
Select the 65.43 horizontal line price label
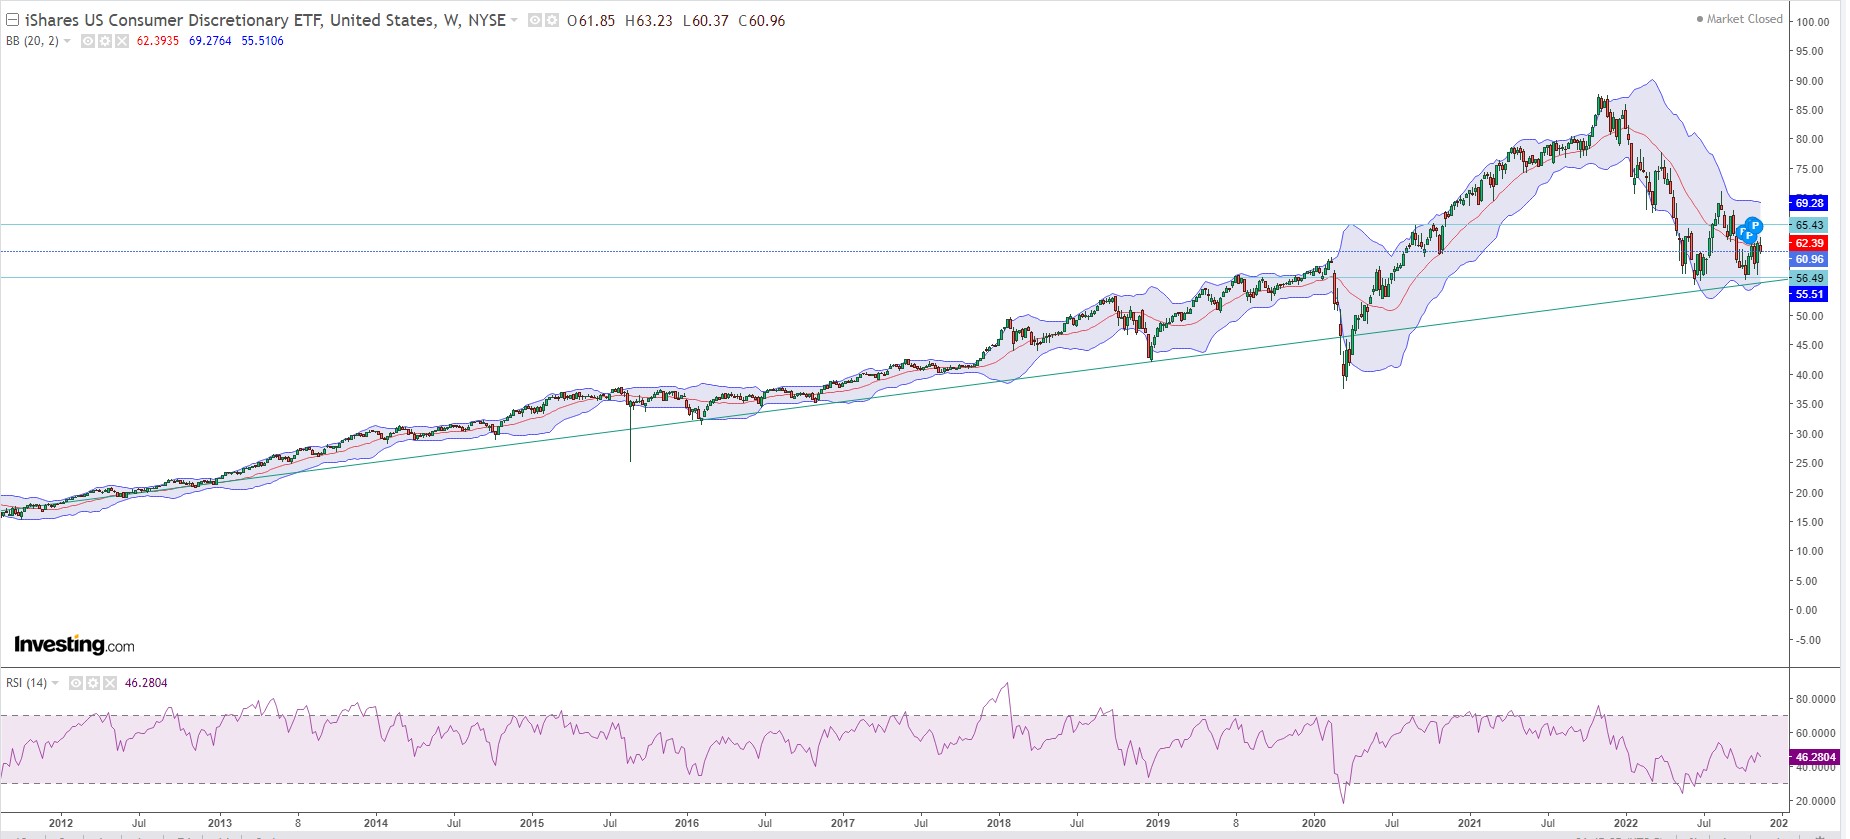[1809, 225]
